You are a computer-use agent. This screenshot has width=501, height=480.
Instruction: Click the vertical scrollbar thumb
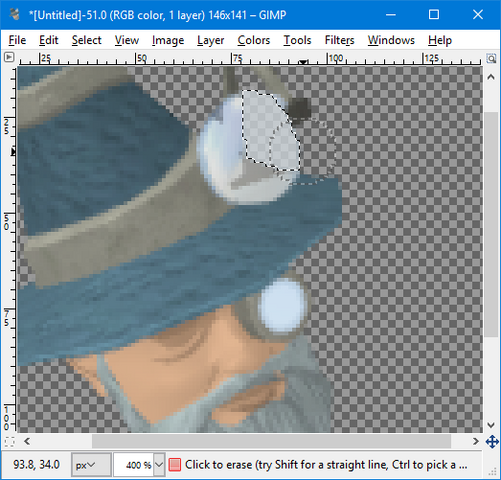(x=491, y=225)
